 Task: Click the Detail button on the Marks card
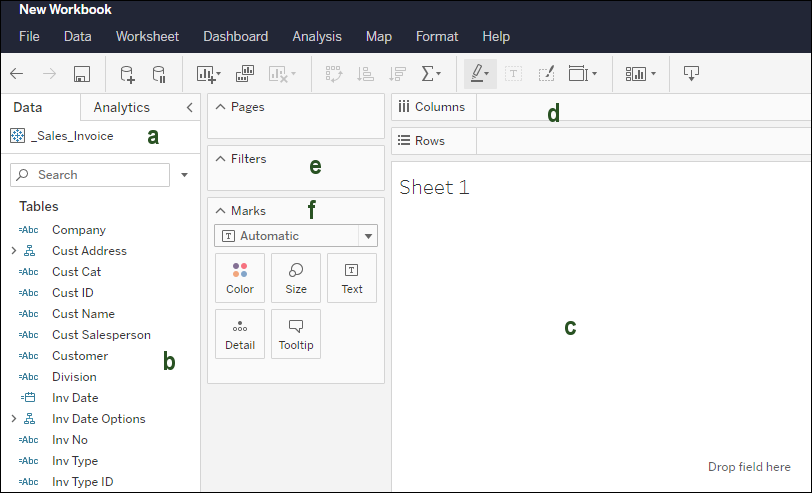(x=240, y=334)
